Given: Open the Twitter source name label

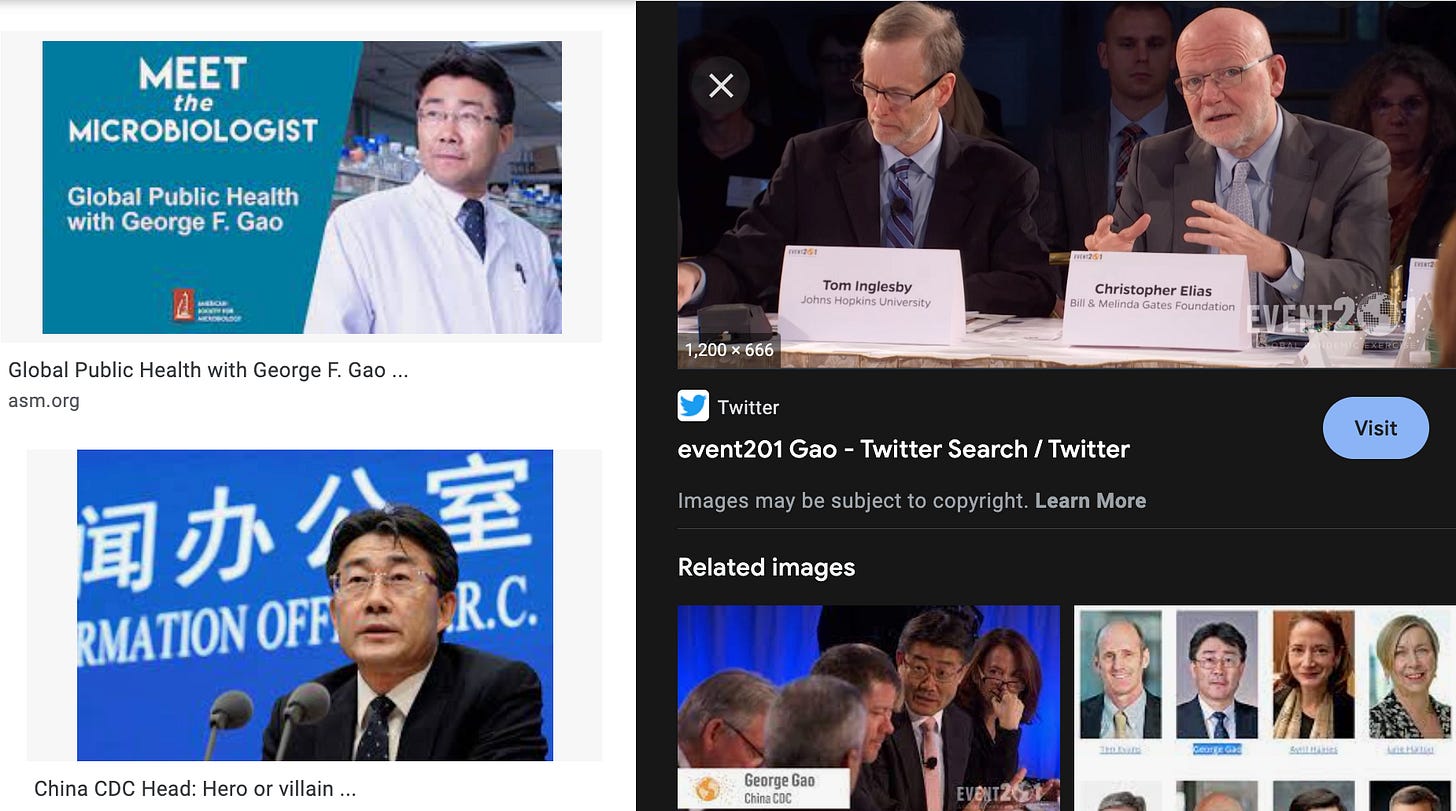Looking at the screenshot, I should (x=748, y=407).
